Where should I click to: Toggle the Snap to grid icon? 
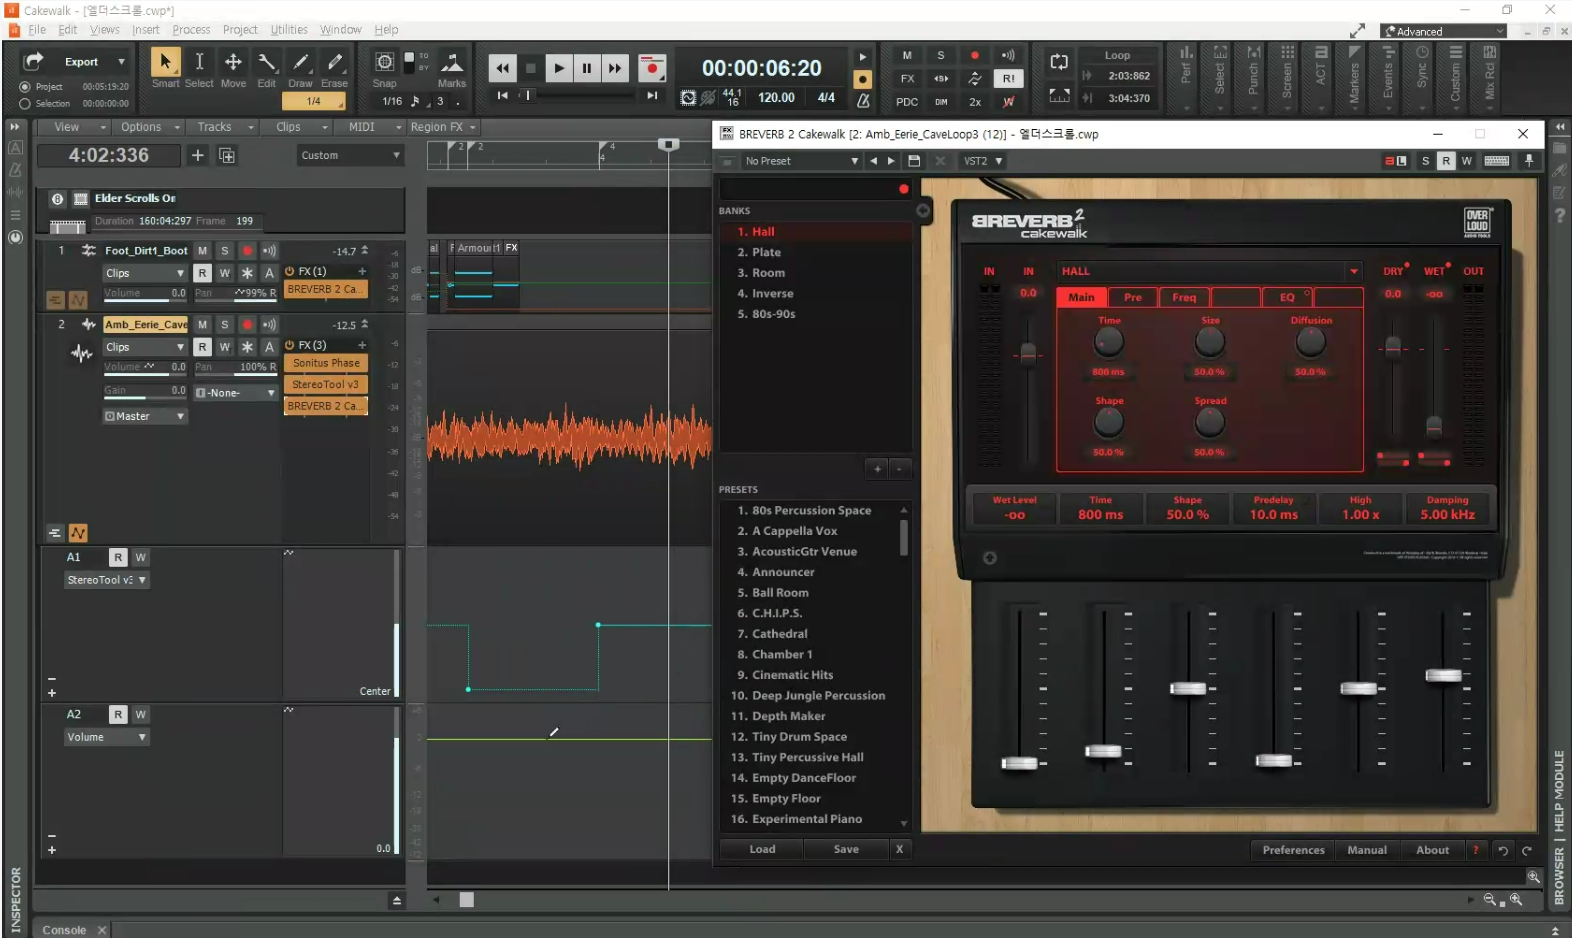[384, 62]
